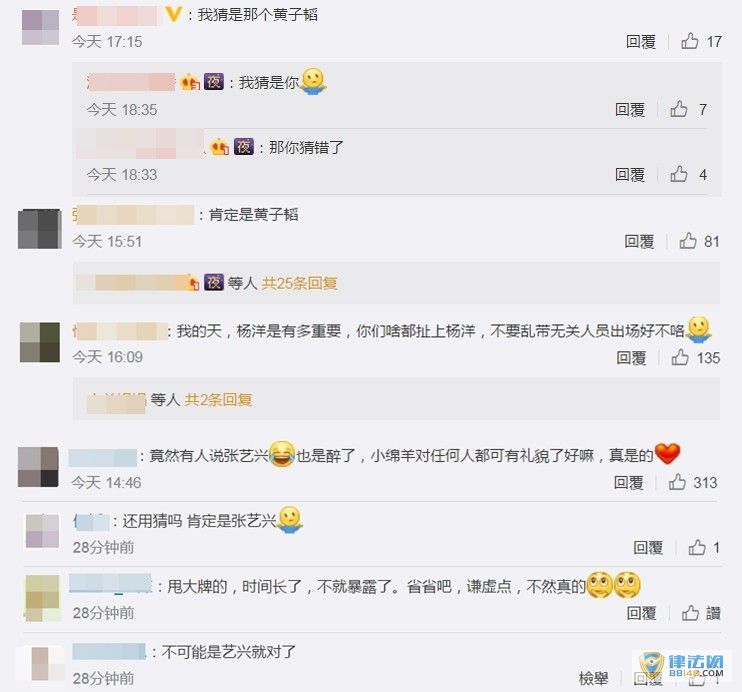
Task: Reply to the 17:15 comment about 黄子韬
Action: tap(641, 42)
